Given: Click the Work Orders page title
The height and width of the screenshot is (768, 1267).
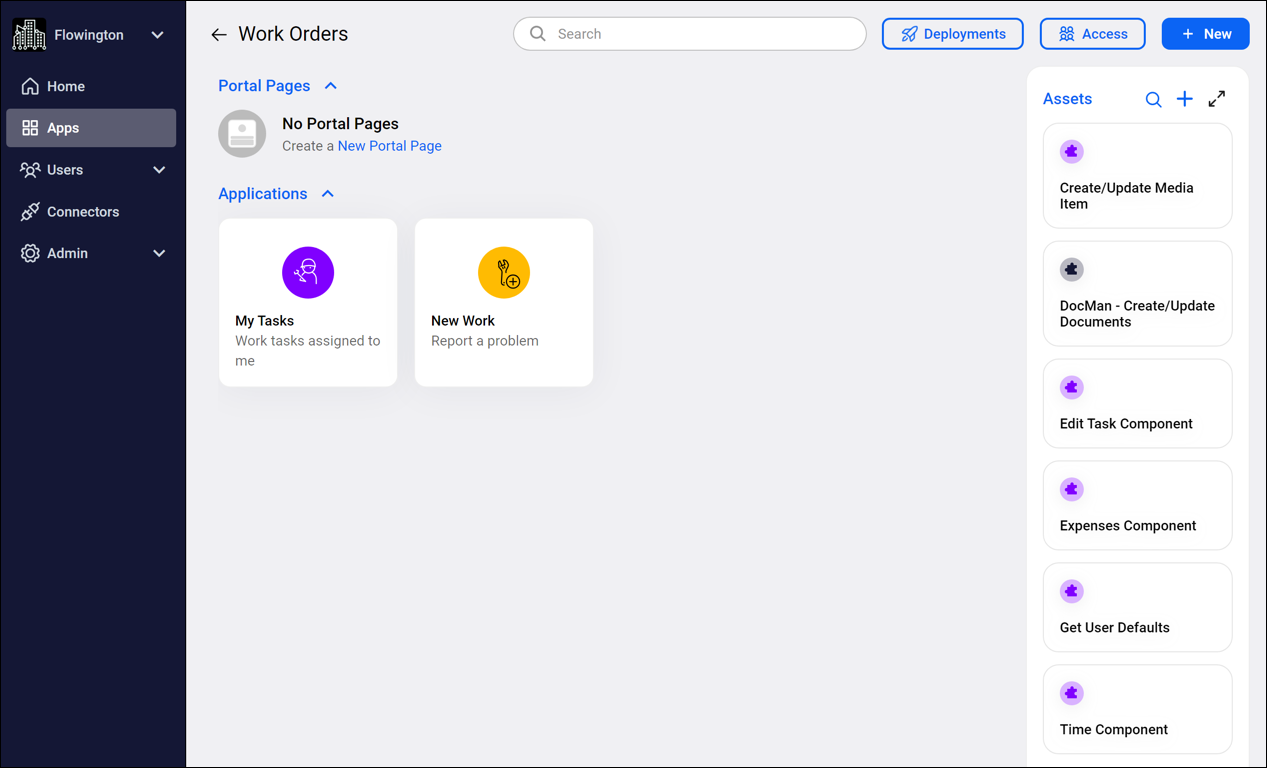Looking at the screenshot, I should pos(293,34).
